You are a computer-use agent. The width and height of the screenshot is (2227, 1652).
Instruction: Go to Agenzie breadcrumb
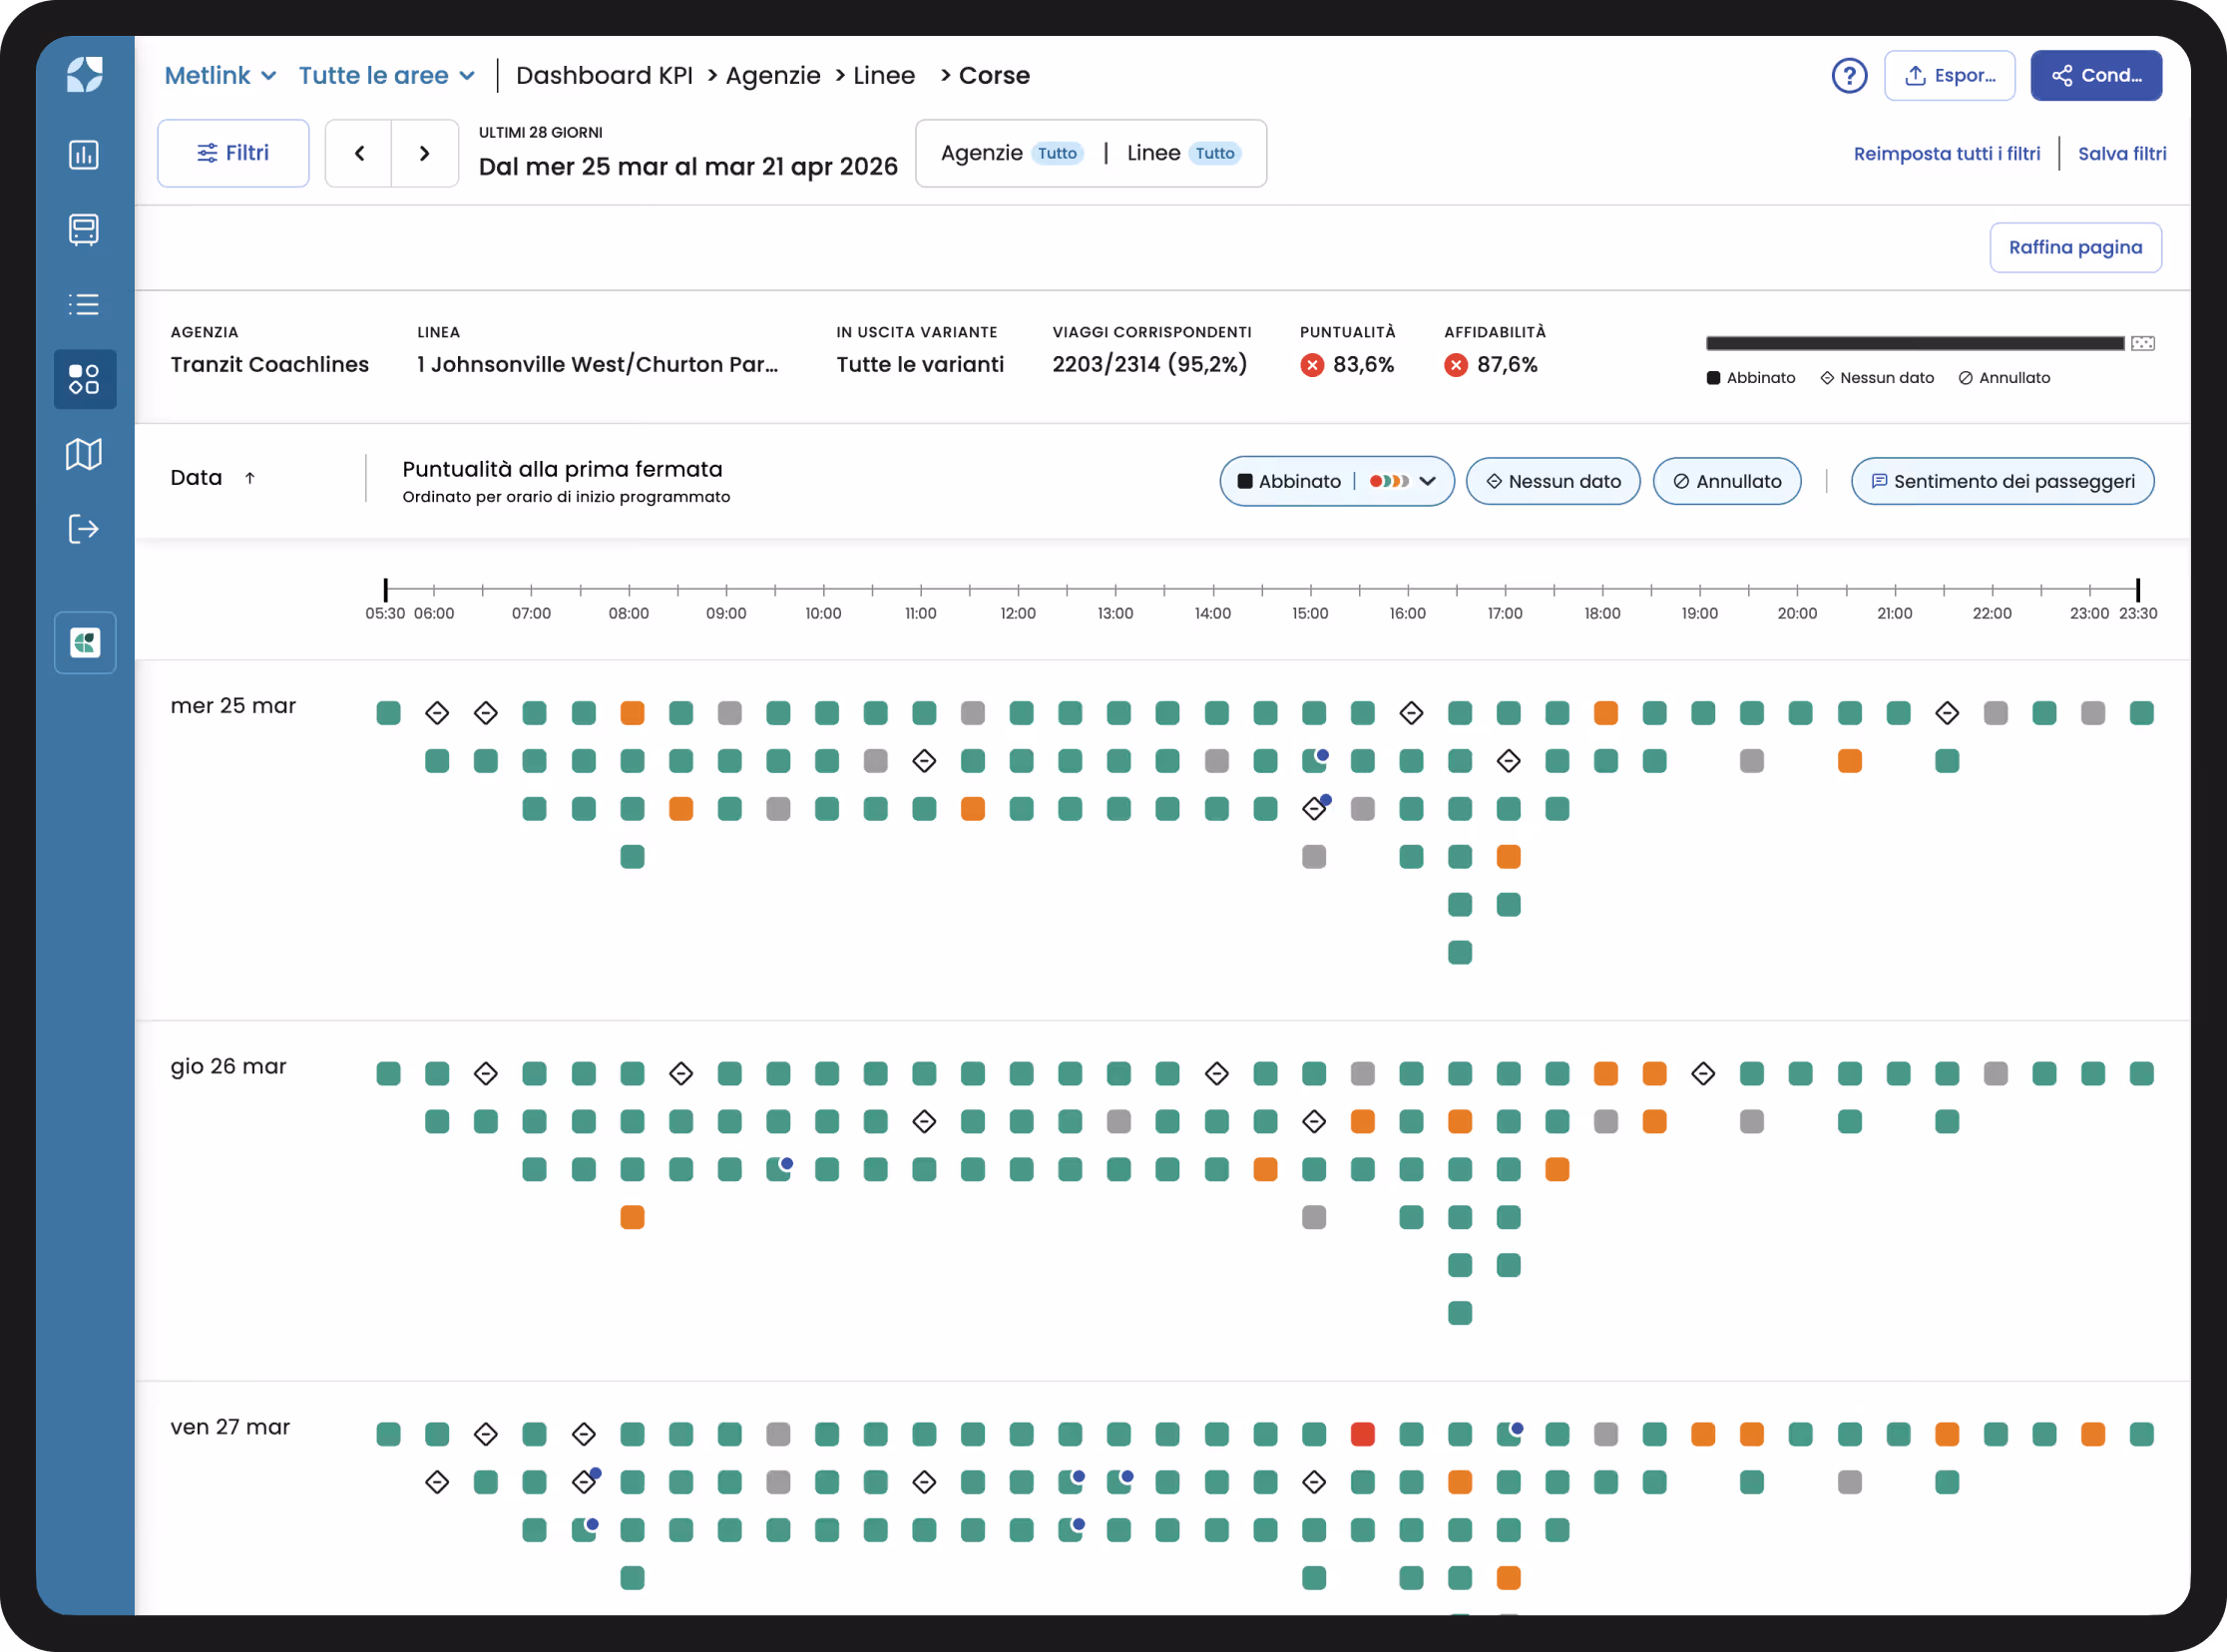click(x=773, y=75)
